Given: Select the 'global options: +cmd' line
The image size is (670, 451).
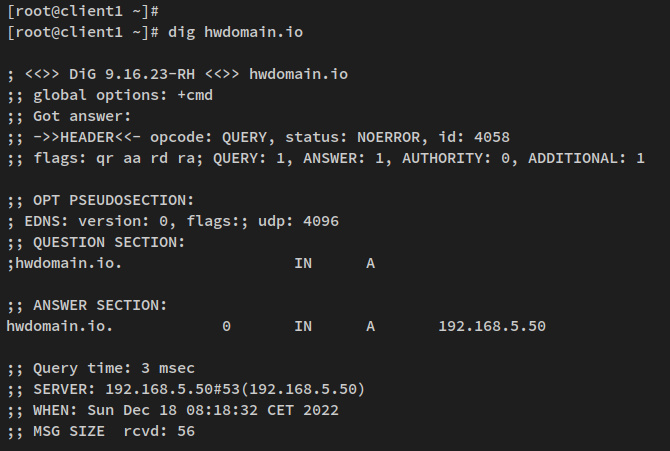Looking at the screenshot, I should tap(117, 96).
